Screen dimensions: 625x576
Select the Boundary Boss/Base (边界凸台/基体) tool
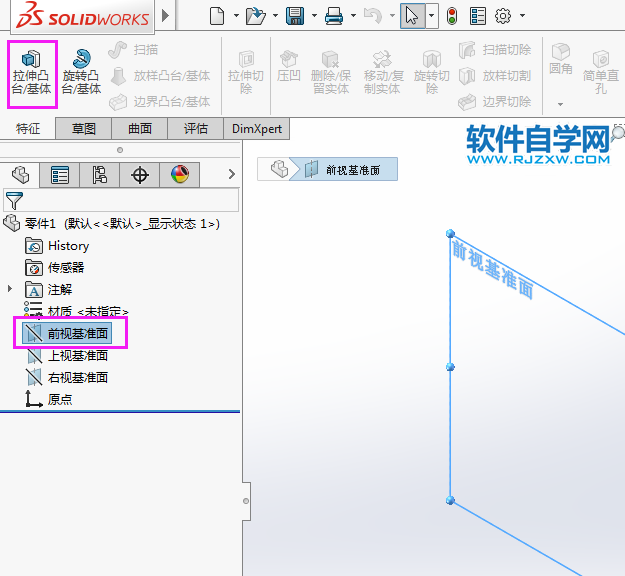tap(160, 102)
